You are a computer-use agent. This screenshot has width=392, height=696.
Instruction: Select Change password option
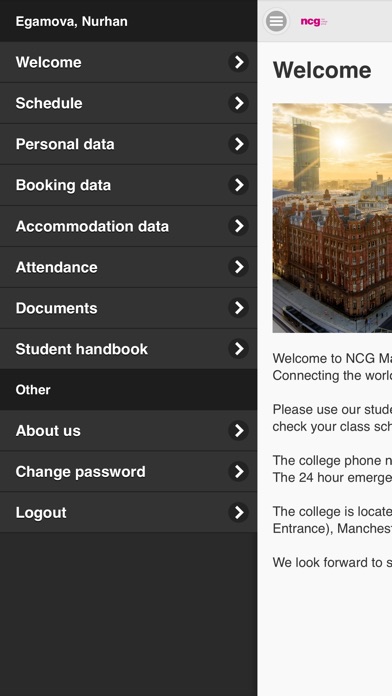128,471
